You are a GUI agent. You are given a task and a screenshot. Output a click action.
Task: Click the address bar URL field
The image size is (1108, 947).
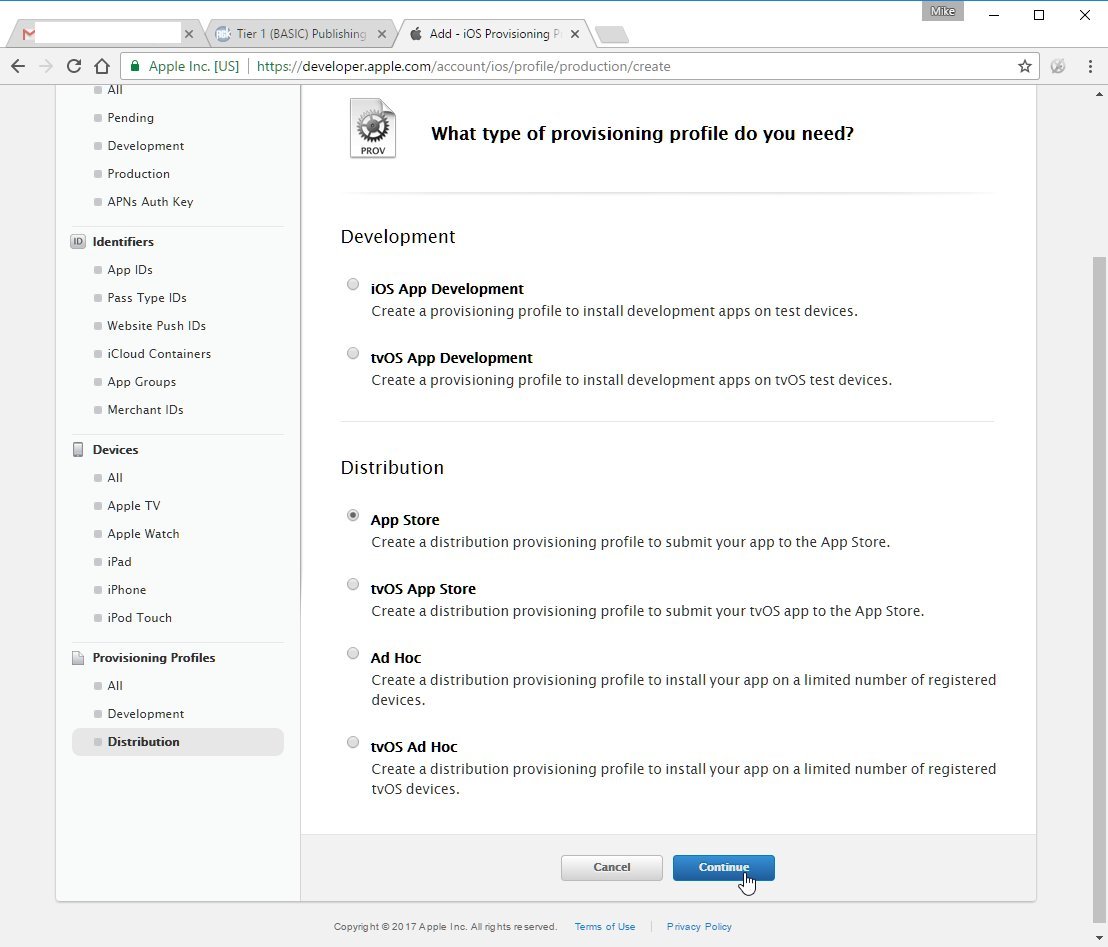click(x=579, y=66)
